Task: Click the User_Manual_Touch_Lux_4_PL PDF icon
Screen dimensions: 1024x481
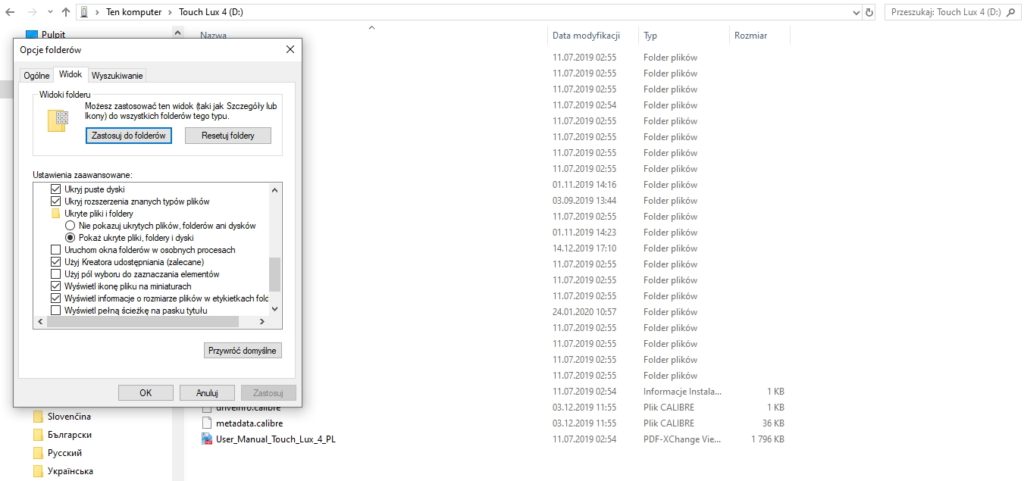Action: coord(207,439)
